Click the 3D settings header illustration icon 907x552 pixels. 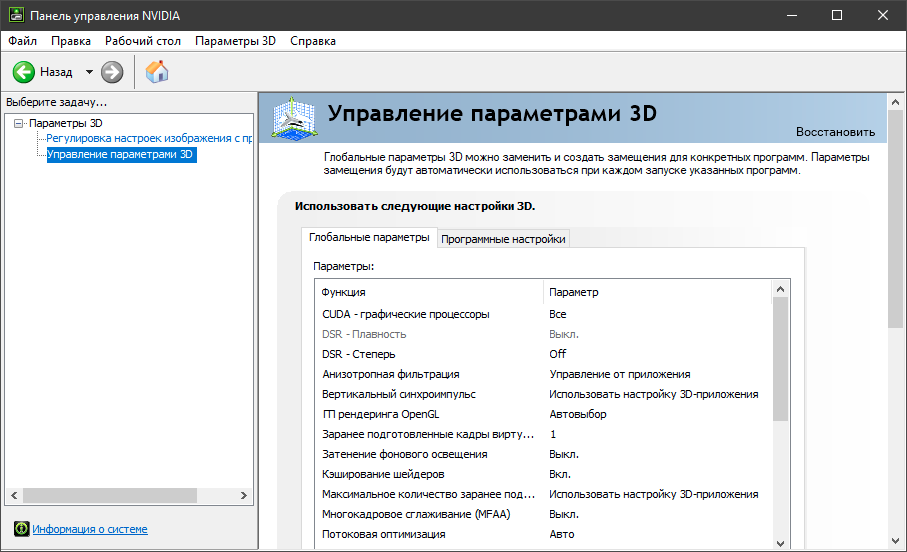pyautogui.click(x=294, y=119)
